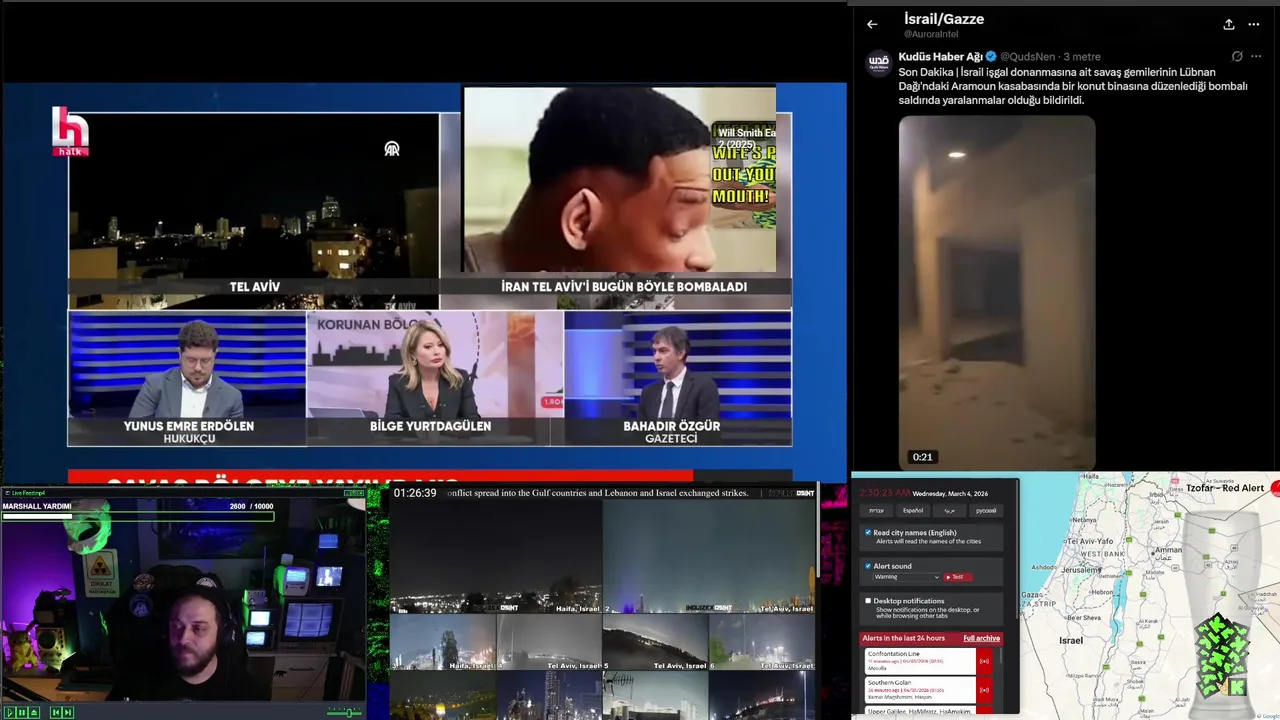Click the Kick logo on beer glass
The height and width of the screenshot is (720, 1280).
click(1238, 686)
